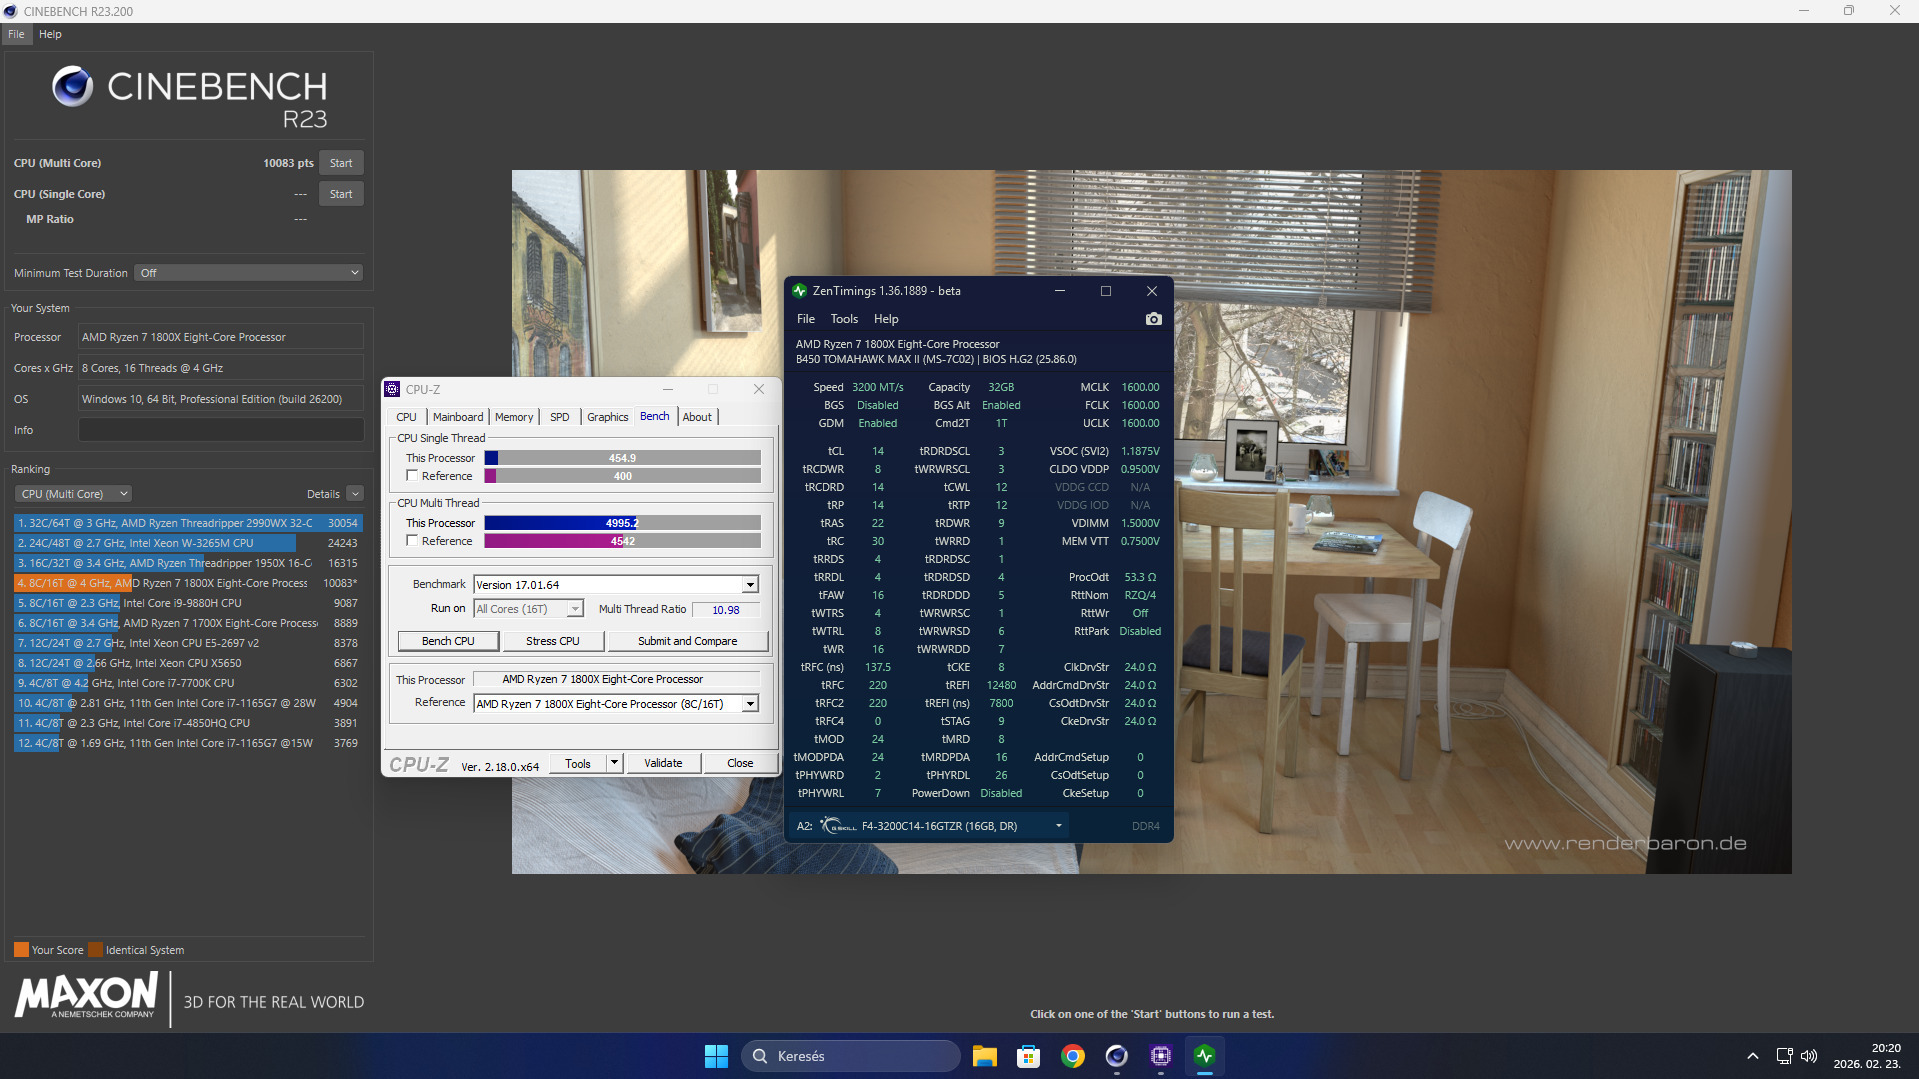Open ZenTimings memory module selector dropdown

pos(1058,826)
